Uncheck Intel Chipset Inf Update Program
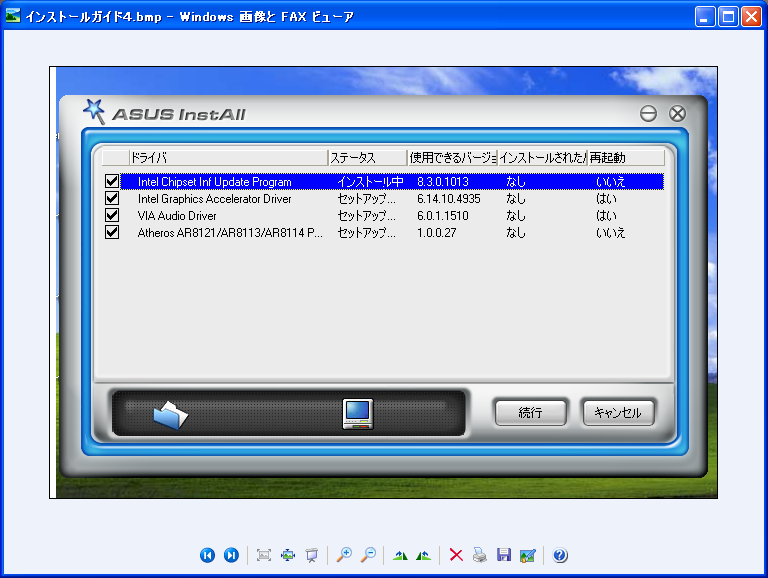 112,181
